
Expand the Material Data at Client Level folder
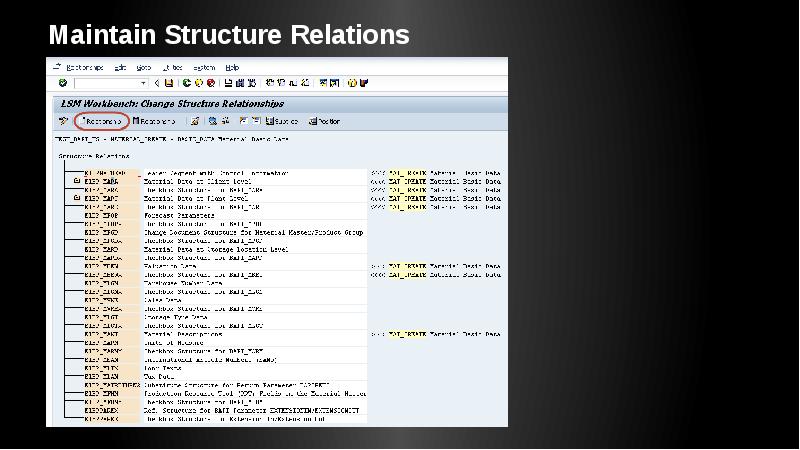(77, 181)
